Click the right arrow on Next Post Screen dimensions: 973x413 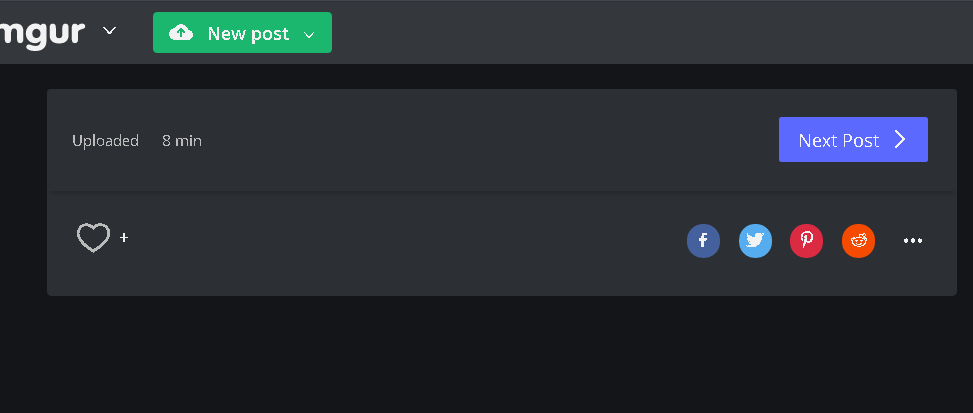pos(900,139)
